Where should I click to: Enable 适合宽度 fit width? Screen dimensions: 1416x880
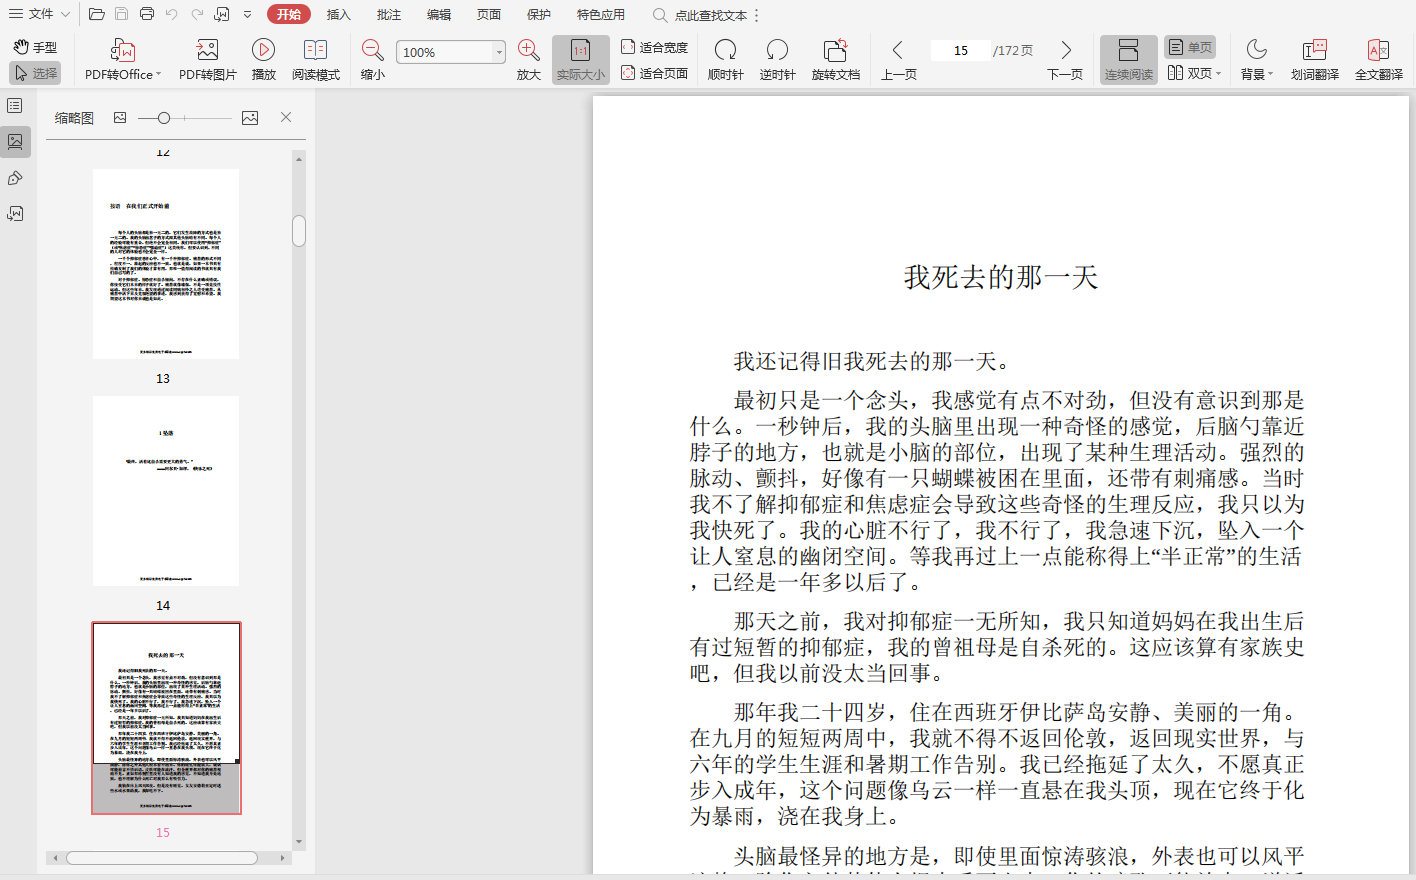point(655,47)
